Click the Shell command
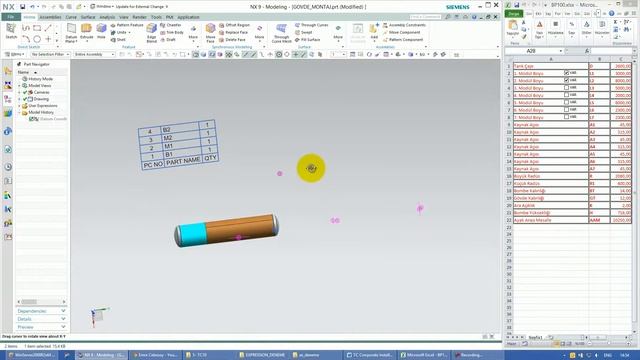The image size is (640, 360). [118, 40]
